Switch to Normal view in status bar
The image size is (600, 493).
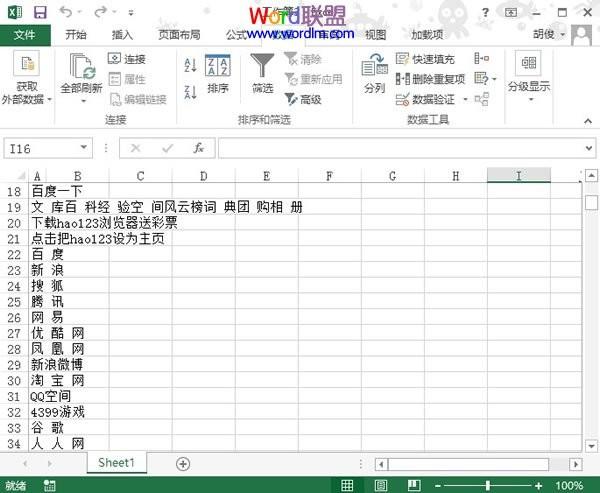click(x=347, y=485)
